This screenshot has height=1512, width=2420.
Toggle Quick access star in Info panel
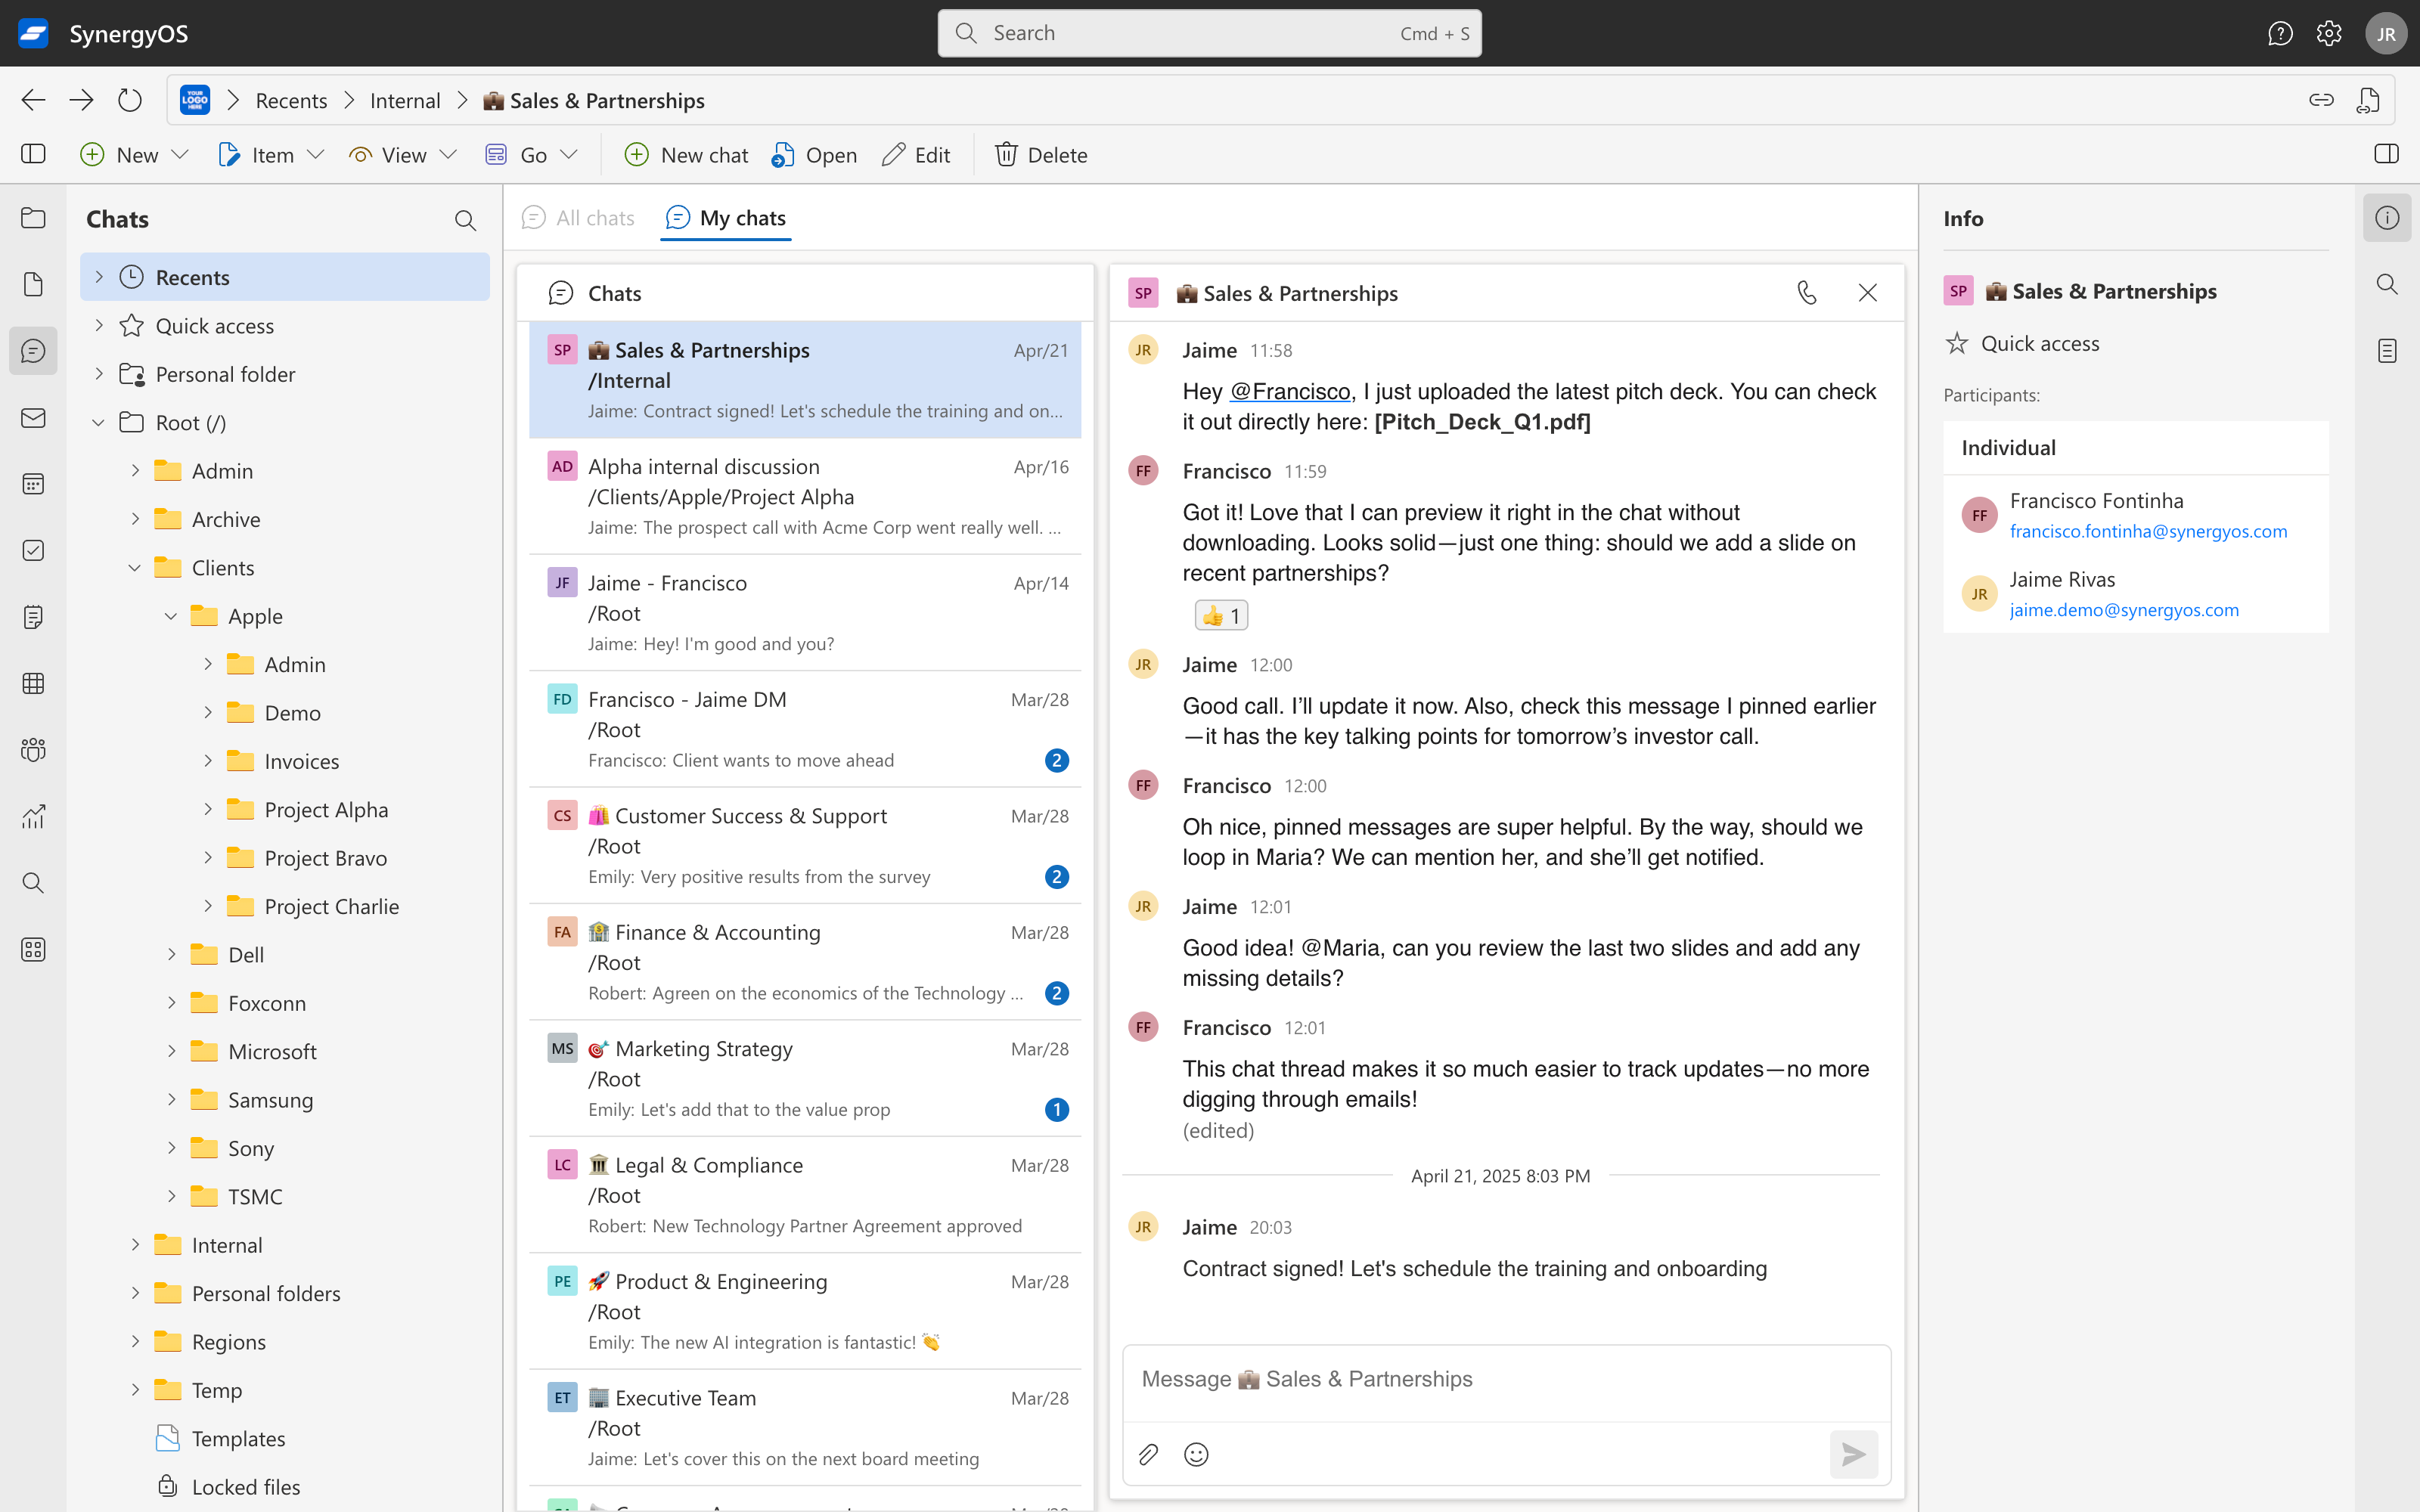click(x=1957, y=343)
